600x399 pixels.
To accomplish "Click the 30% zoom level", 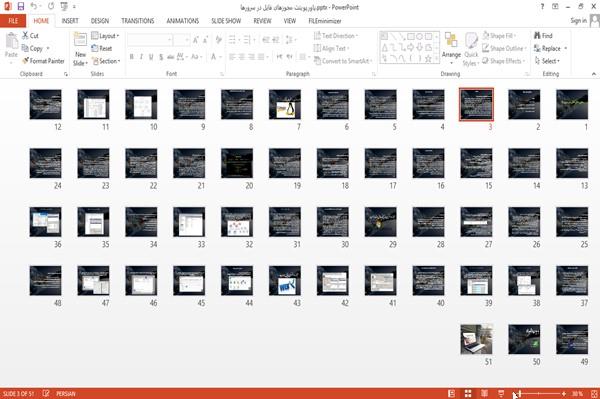I will (x=577, y=394).
